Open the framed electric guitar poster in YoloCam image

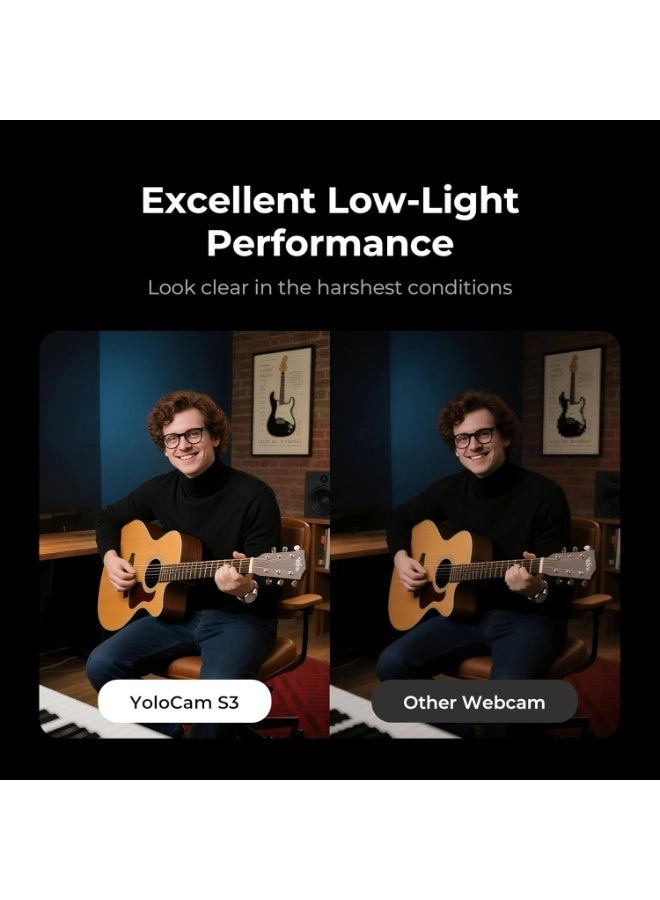pos(284,401)
